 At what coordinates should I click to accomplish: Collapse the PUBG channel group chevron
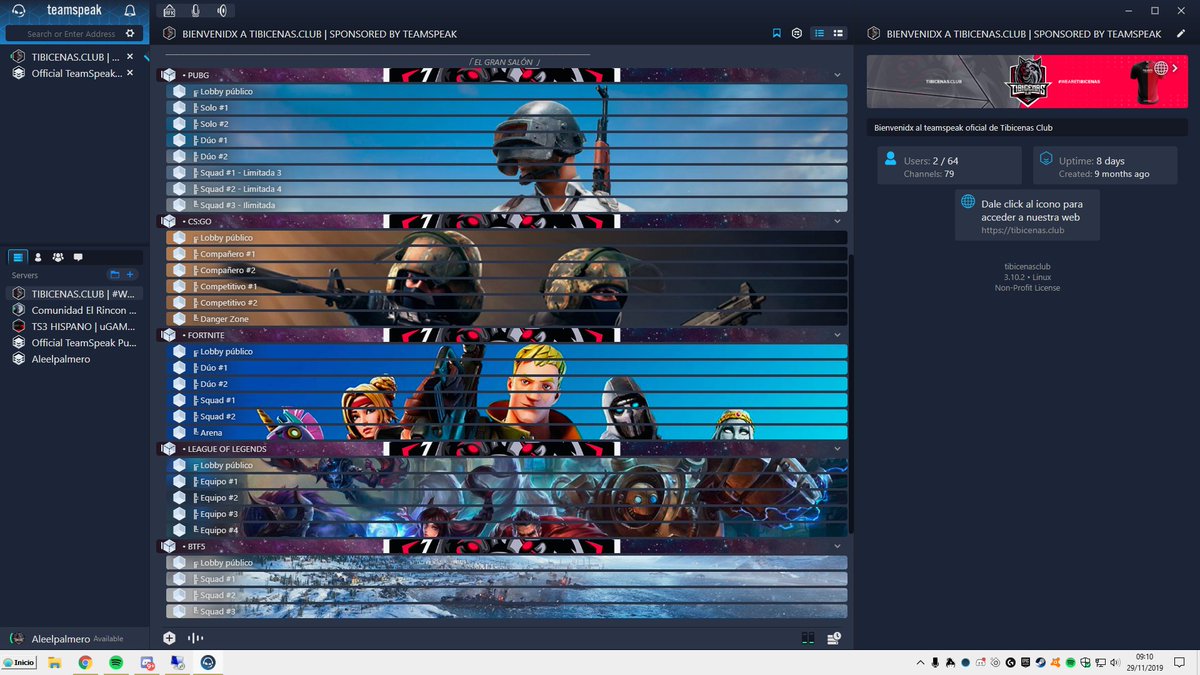tap(838, 75)
